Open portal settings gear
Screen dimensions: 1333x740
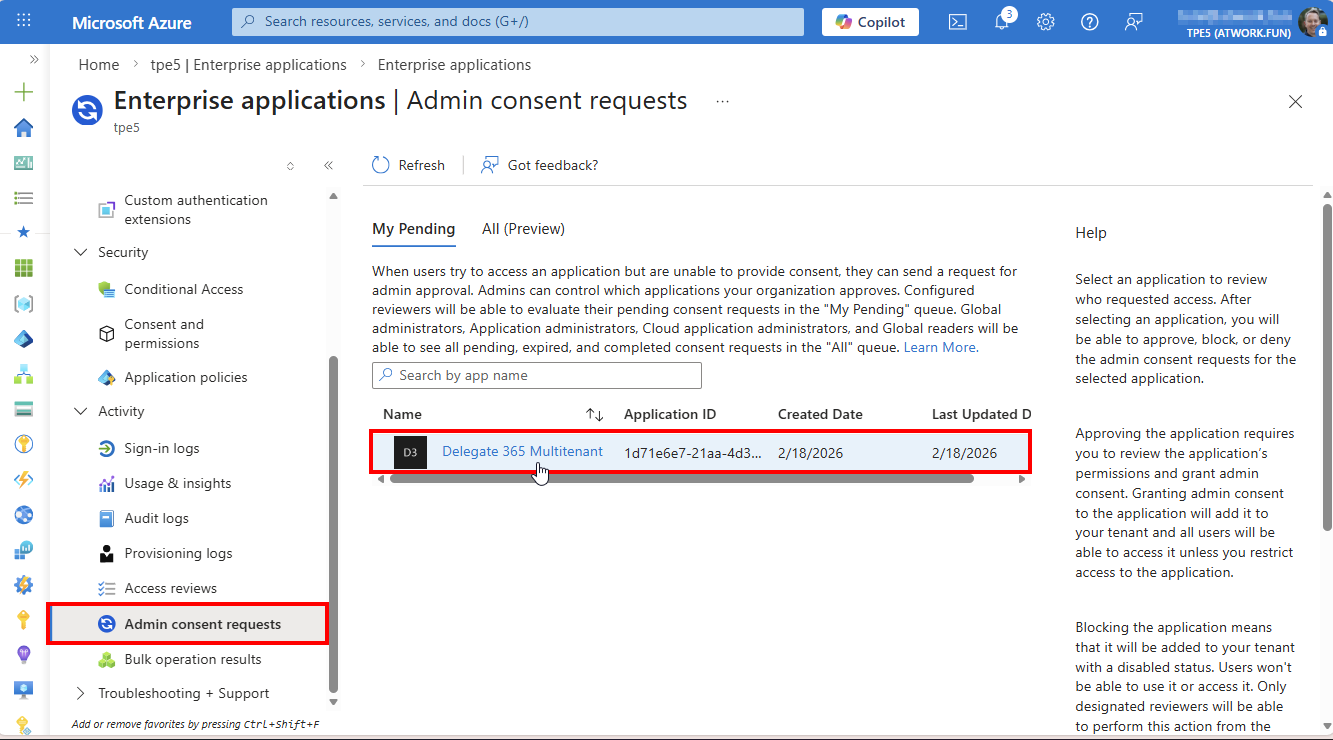(1046, 22)
